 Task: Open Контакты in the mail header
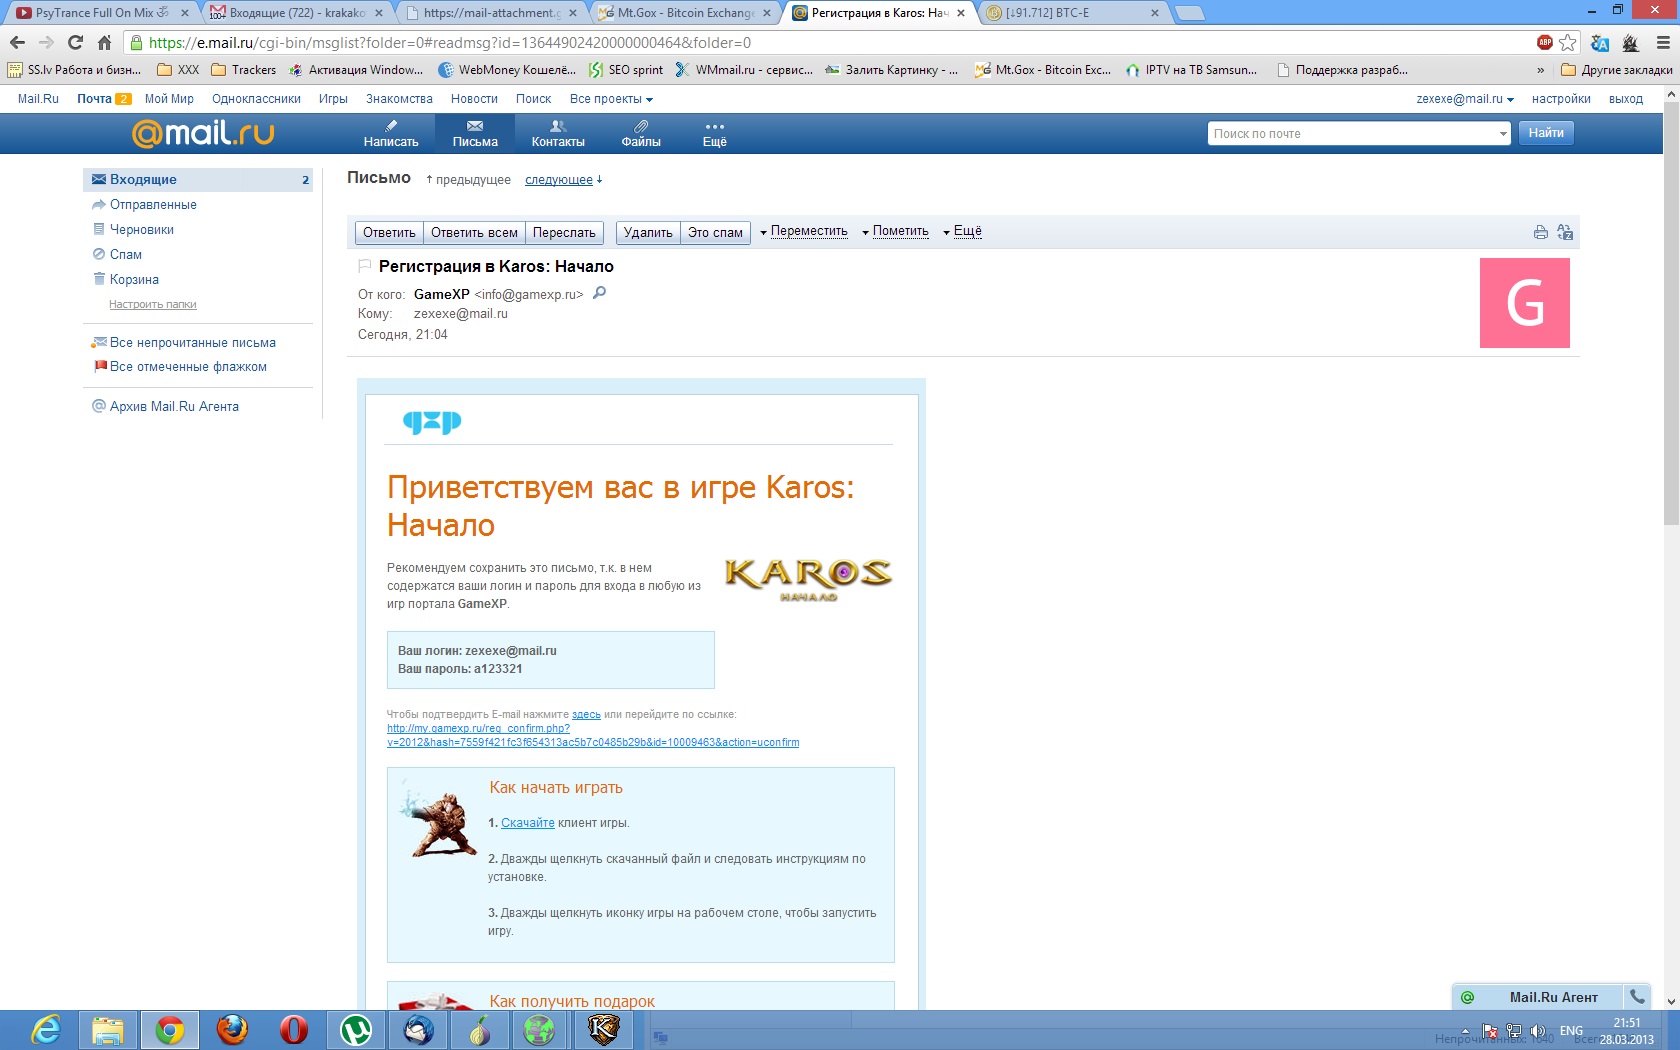pos(558,133)
